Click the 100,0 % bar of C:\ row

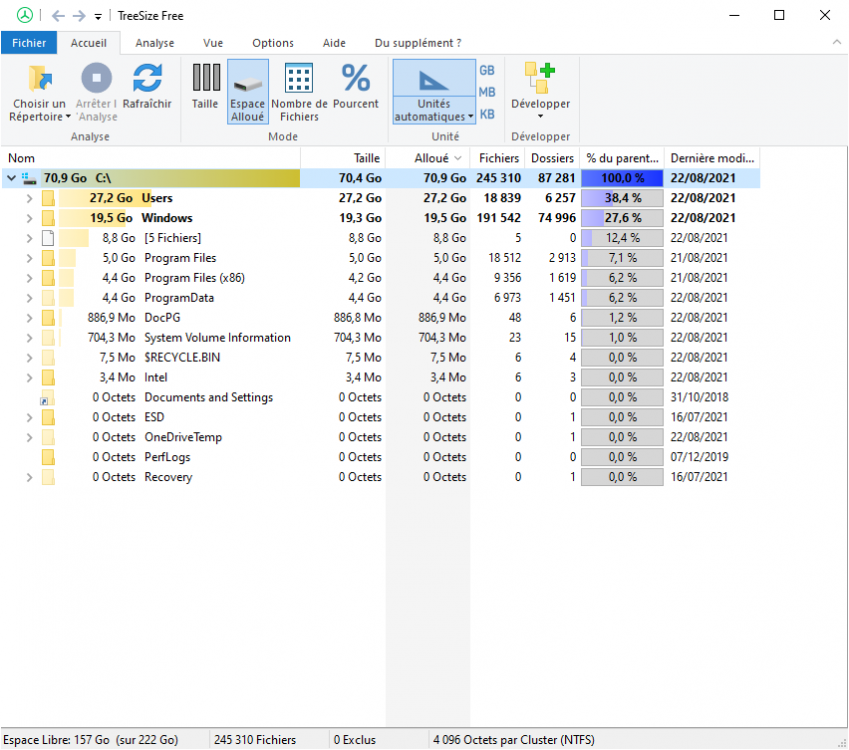point(622,178)
